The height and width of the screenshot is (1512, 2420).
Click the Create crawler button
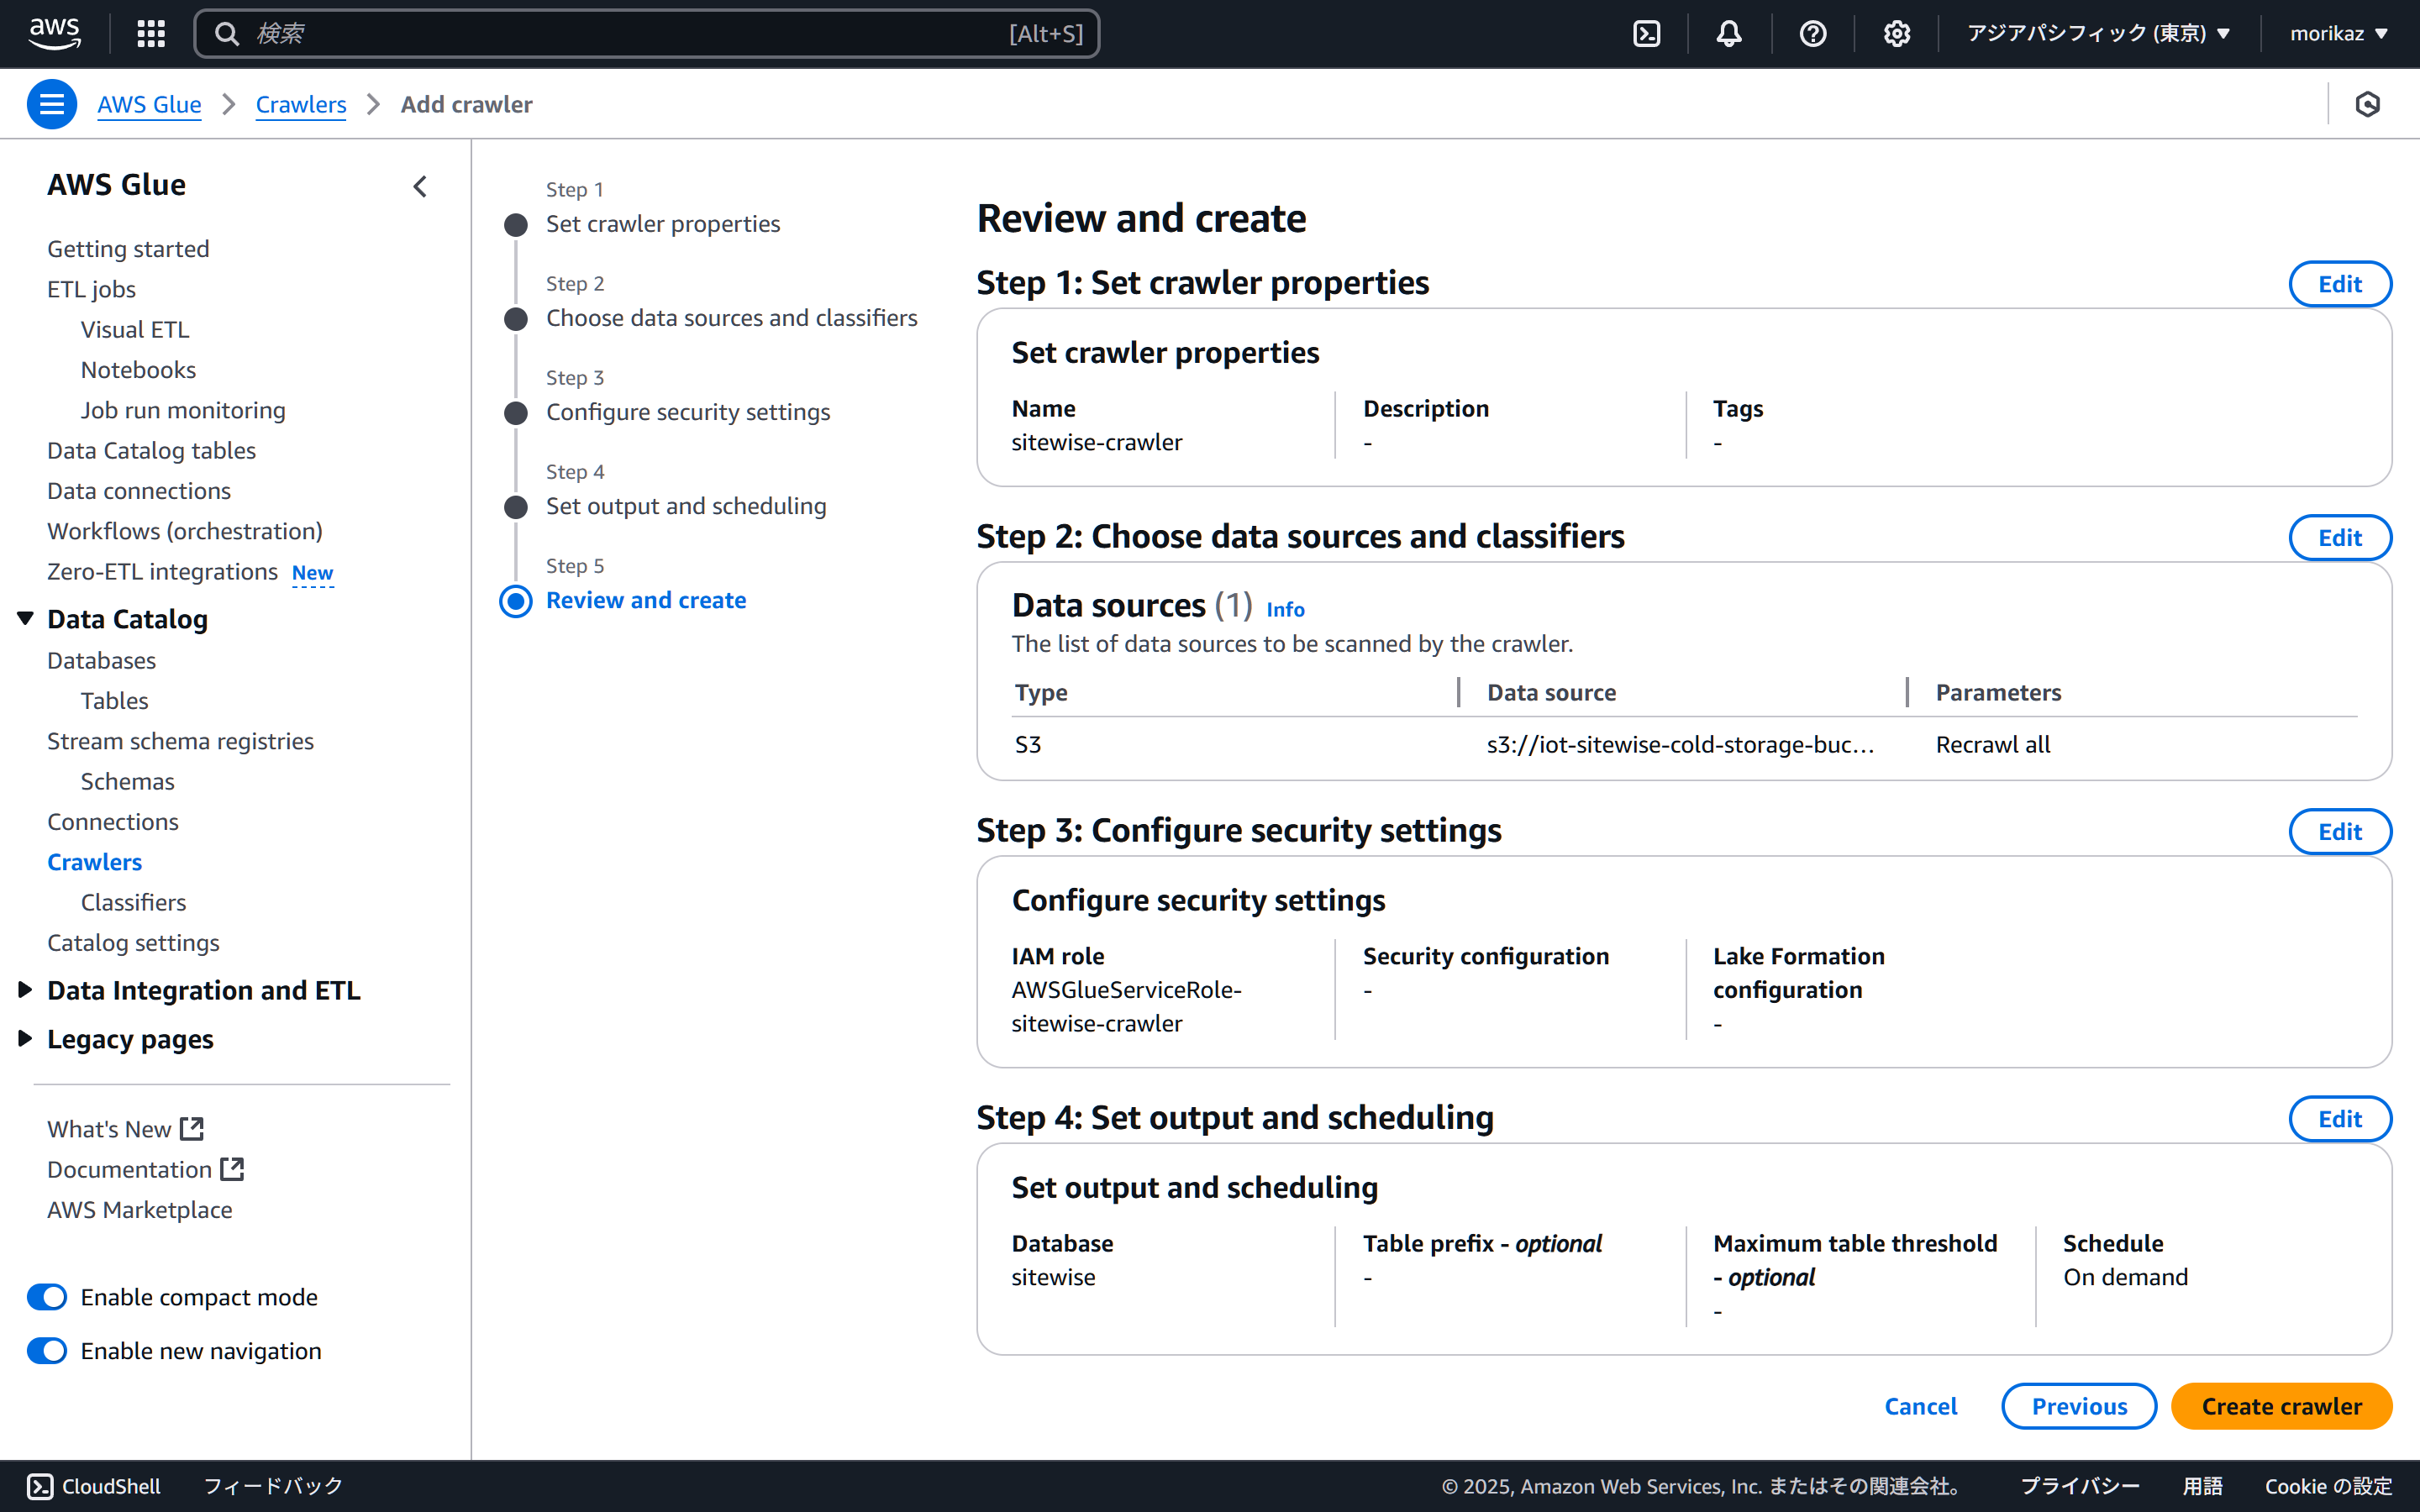[x=2281, y=1406]
